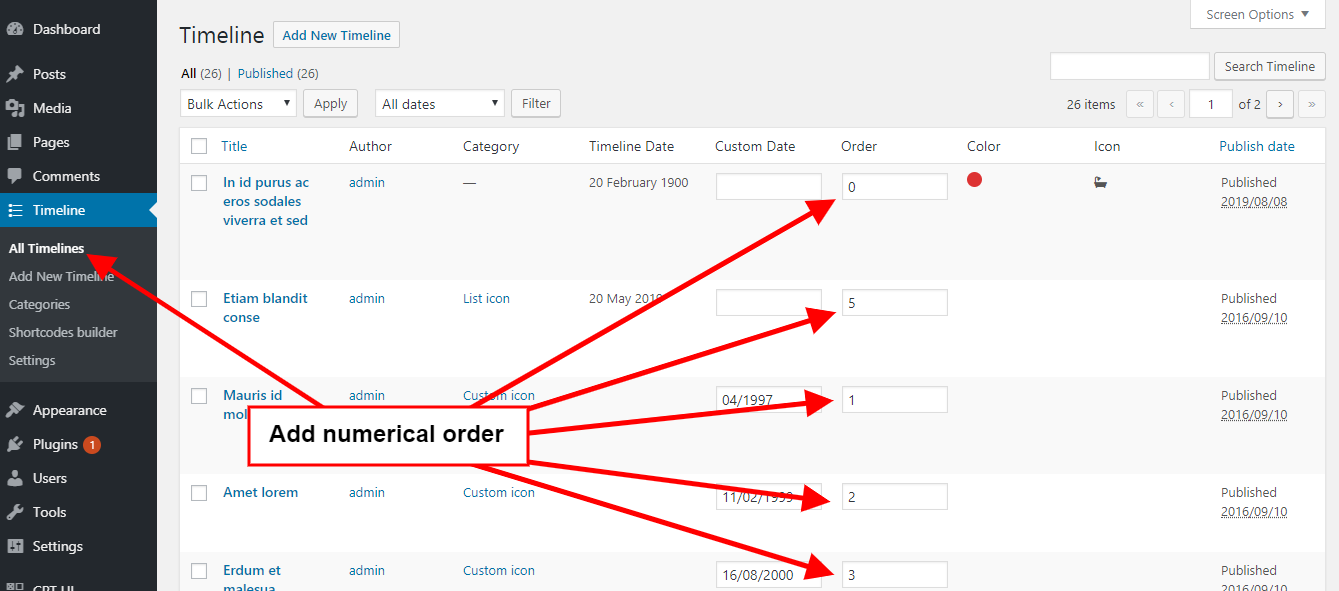Open Categories in the Timeline submenu

coord(40,304)
